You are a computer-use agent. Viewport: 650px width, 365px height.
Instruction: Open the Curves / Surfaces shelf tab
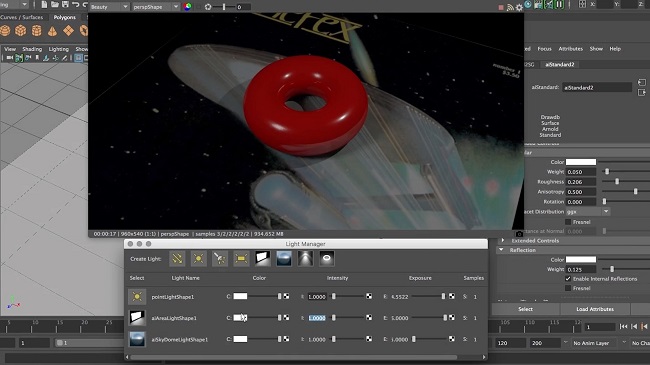pyautogui.click(x=22, y=17)
